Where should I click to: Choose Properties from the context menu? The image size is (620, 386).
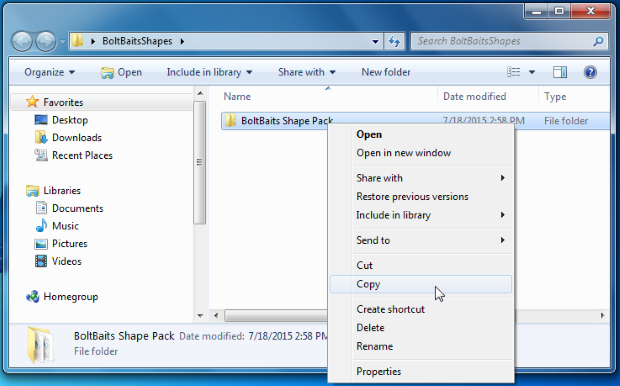click(421, 372)
